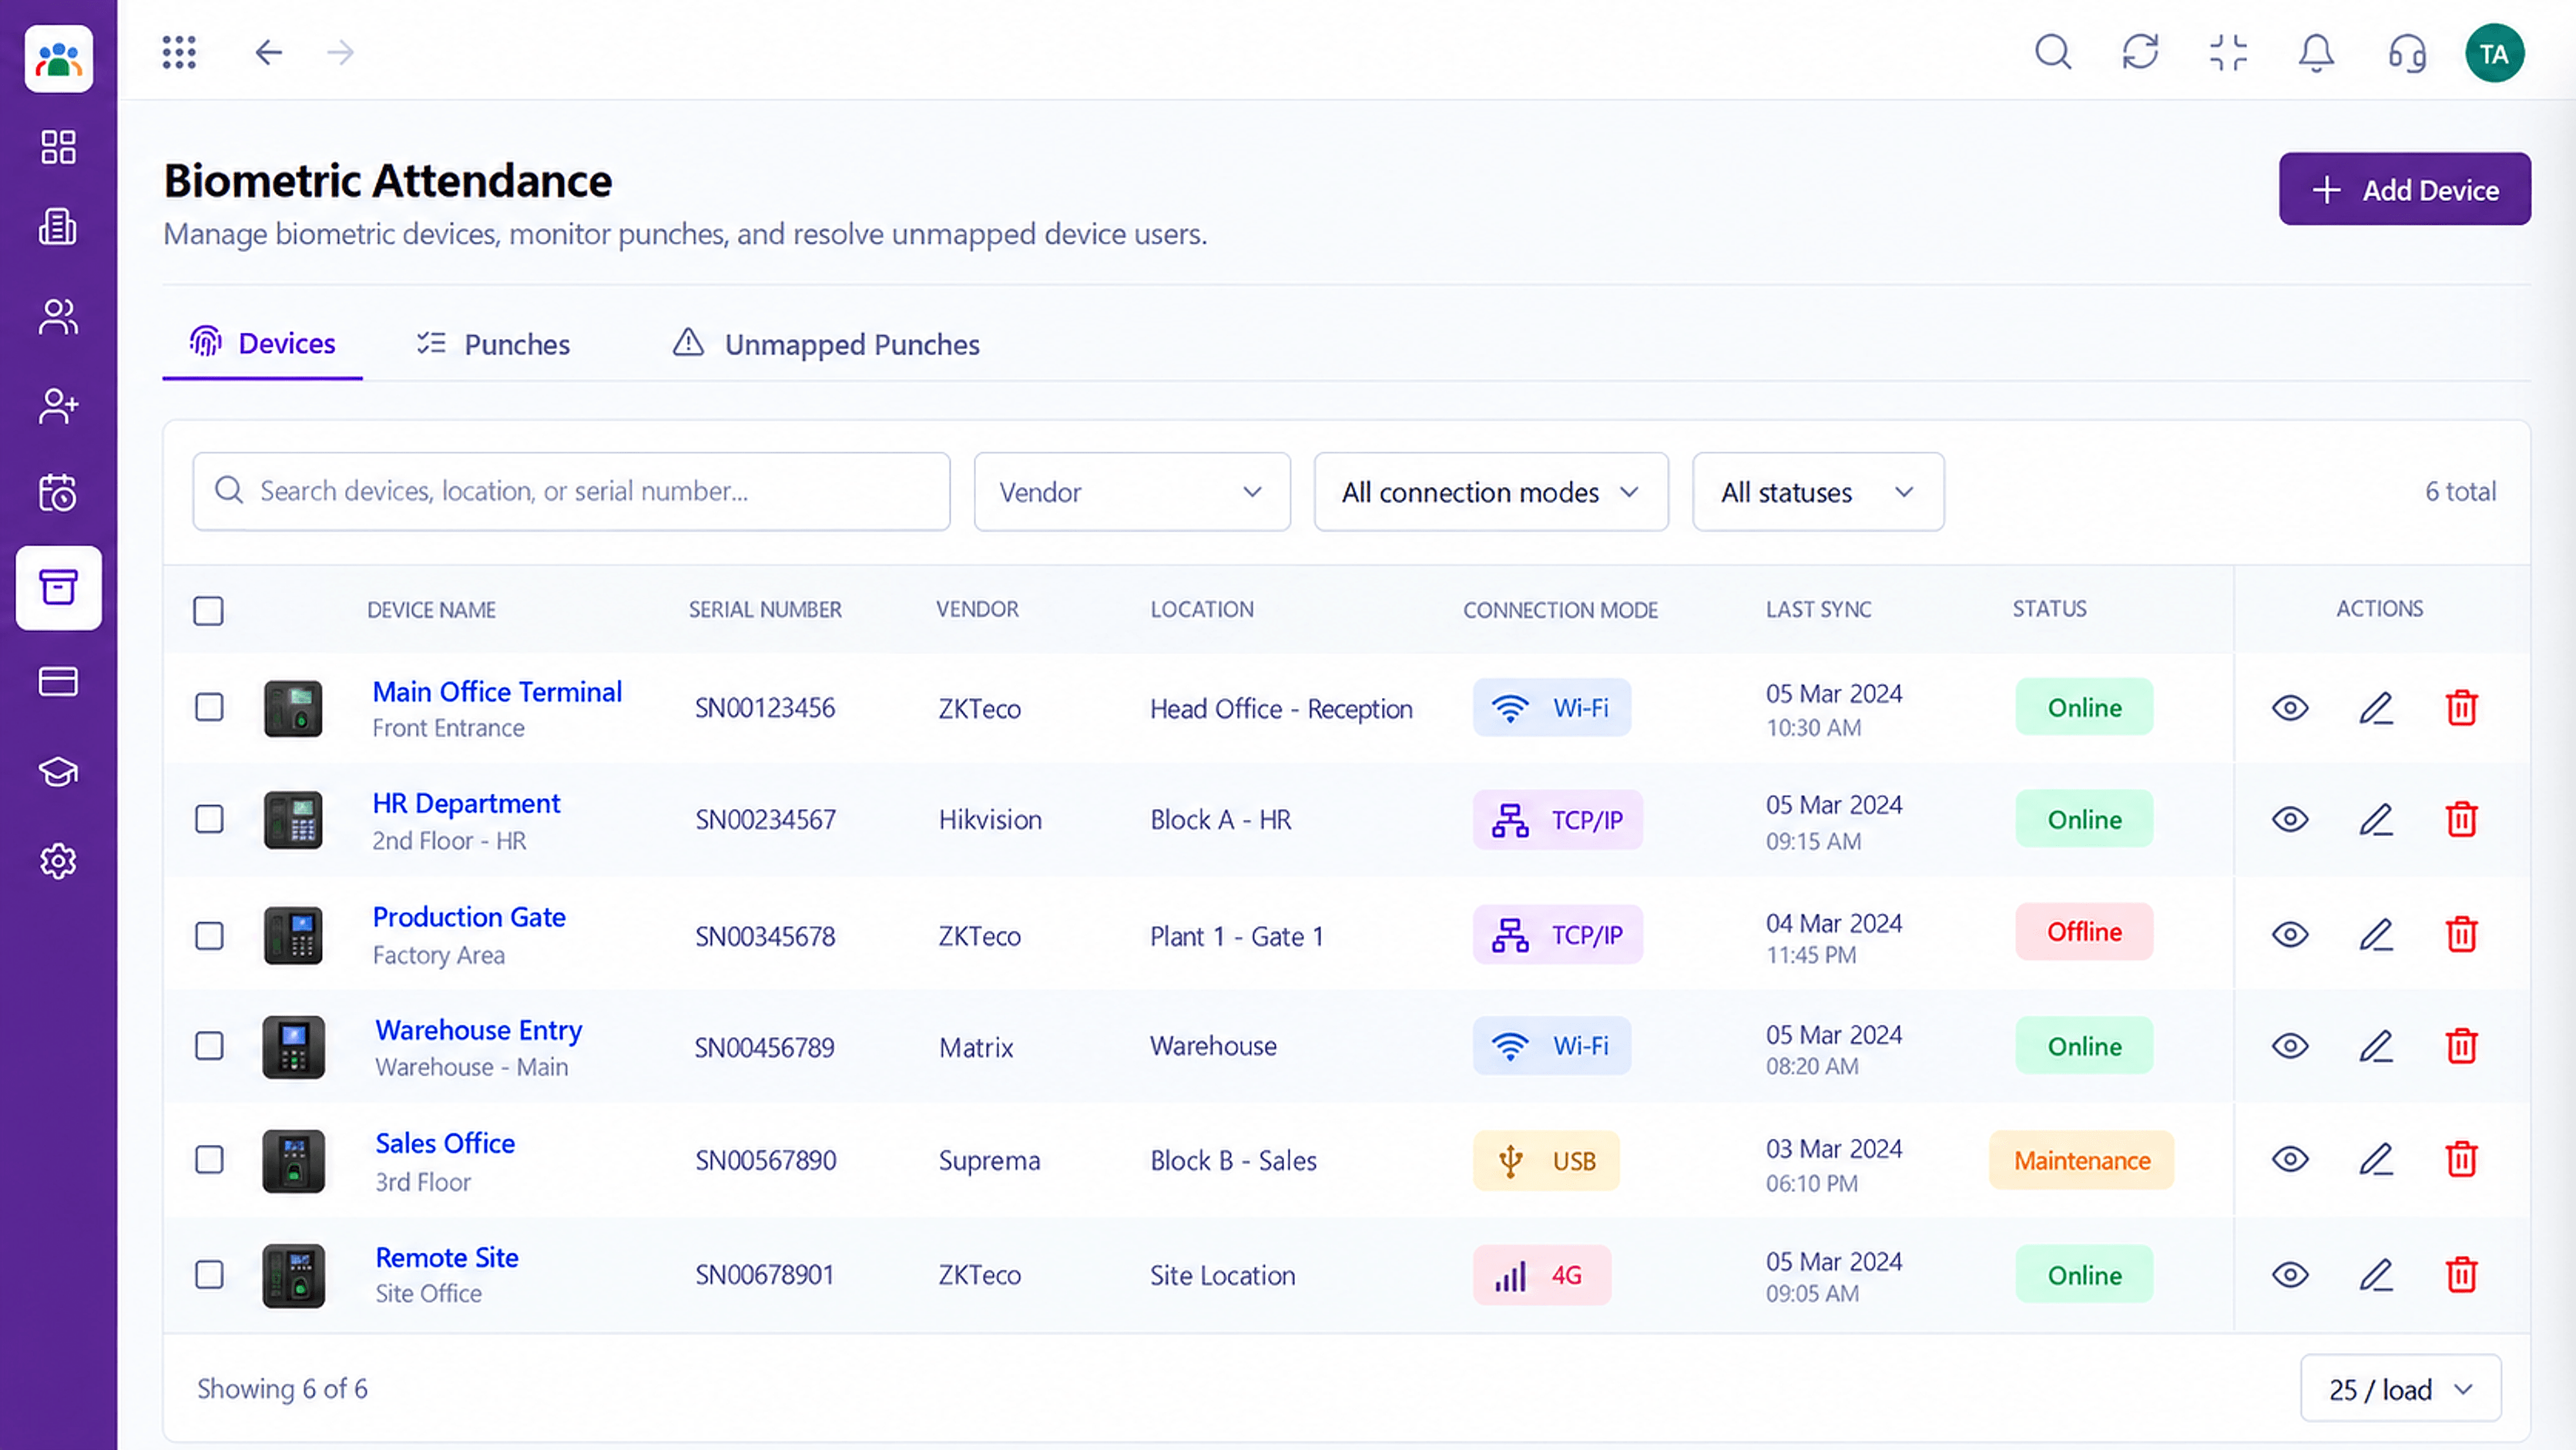Focus the search devices input field
The image size is (2576, 1450).
point(571,492)
